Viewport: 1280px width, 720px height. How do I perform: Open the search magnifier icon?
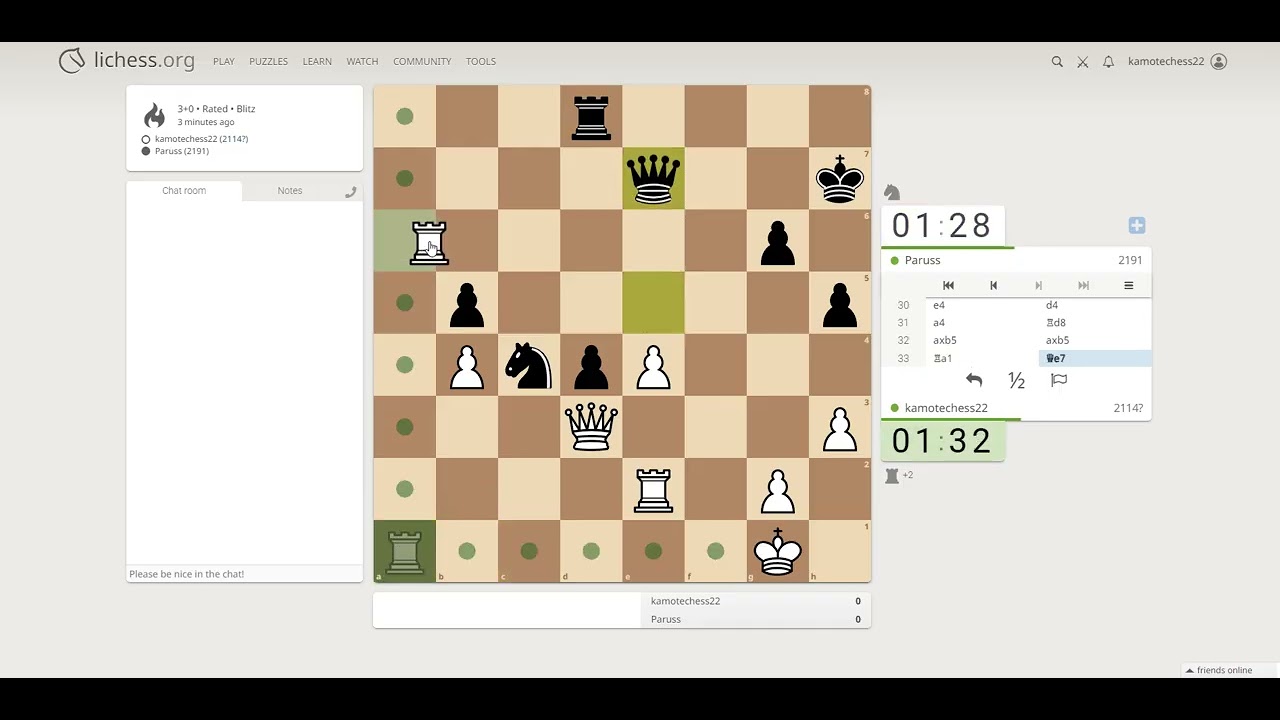click(1057, 62)
